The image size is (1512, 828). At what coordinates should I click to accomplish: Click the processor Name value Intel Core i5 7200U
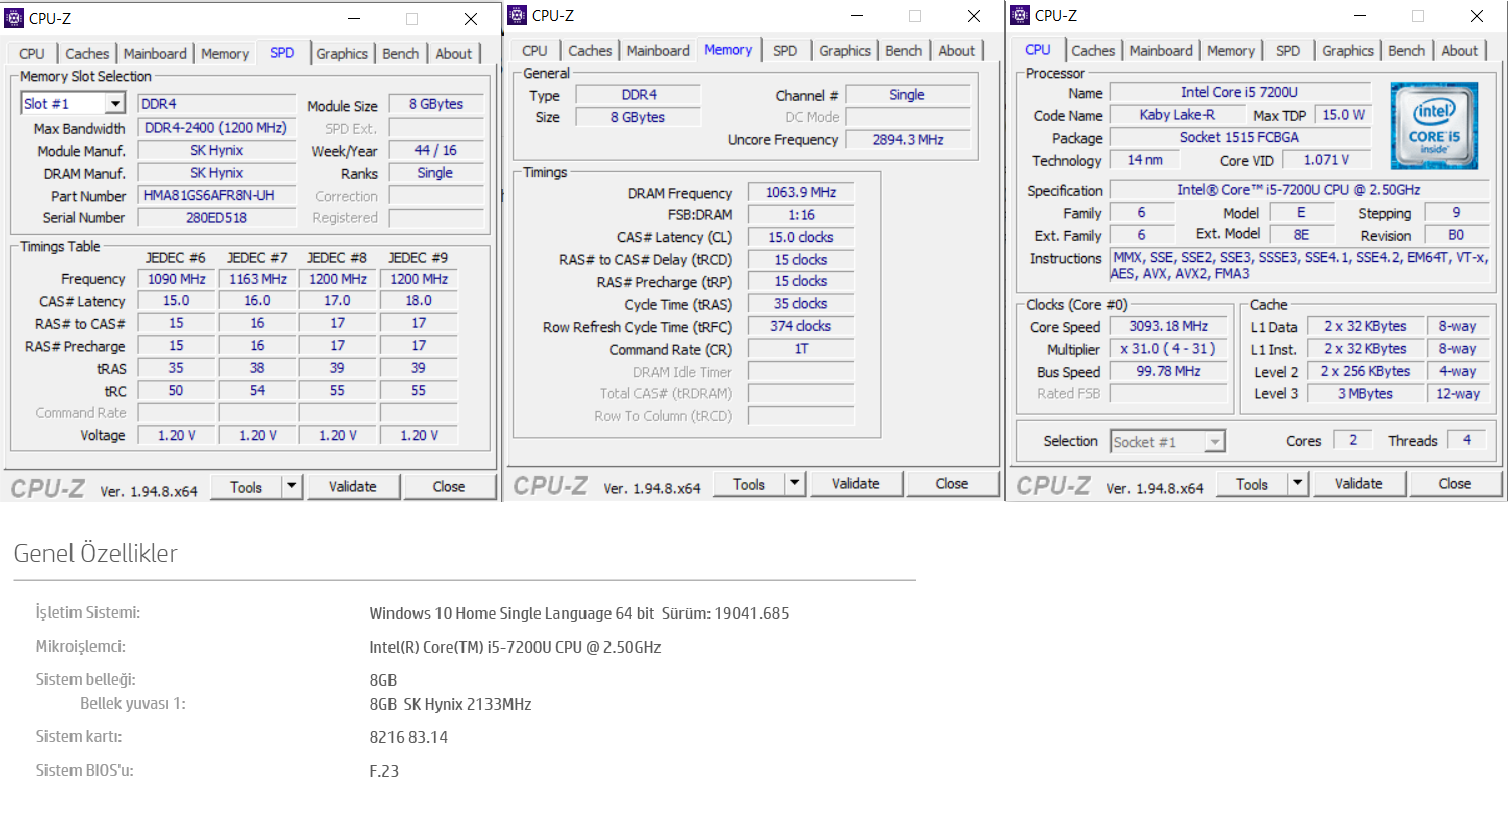tap(1240, 92)
